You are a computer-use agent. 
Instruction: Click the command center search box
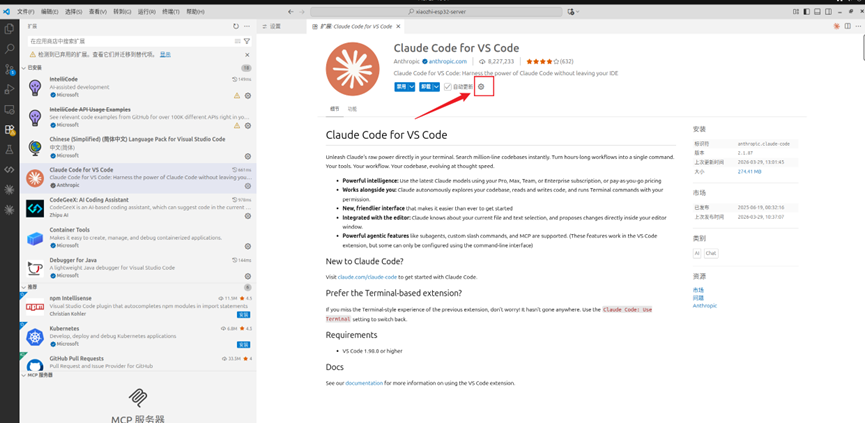coord(436,12)
